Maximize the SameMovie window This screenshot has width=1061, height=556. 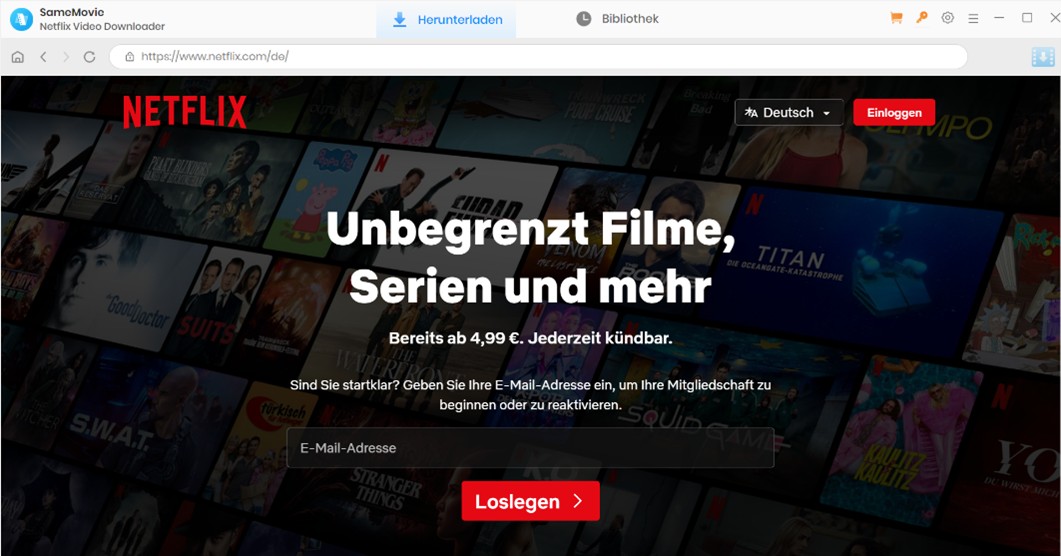(x=1027, y=18)
